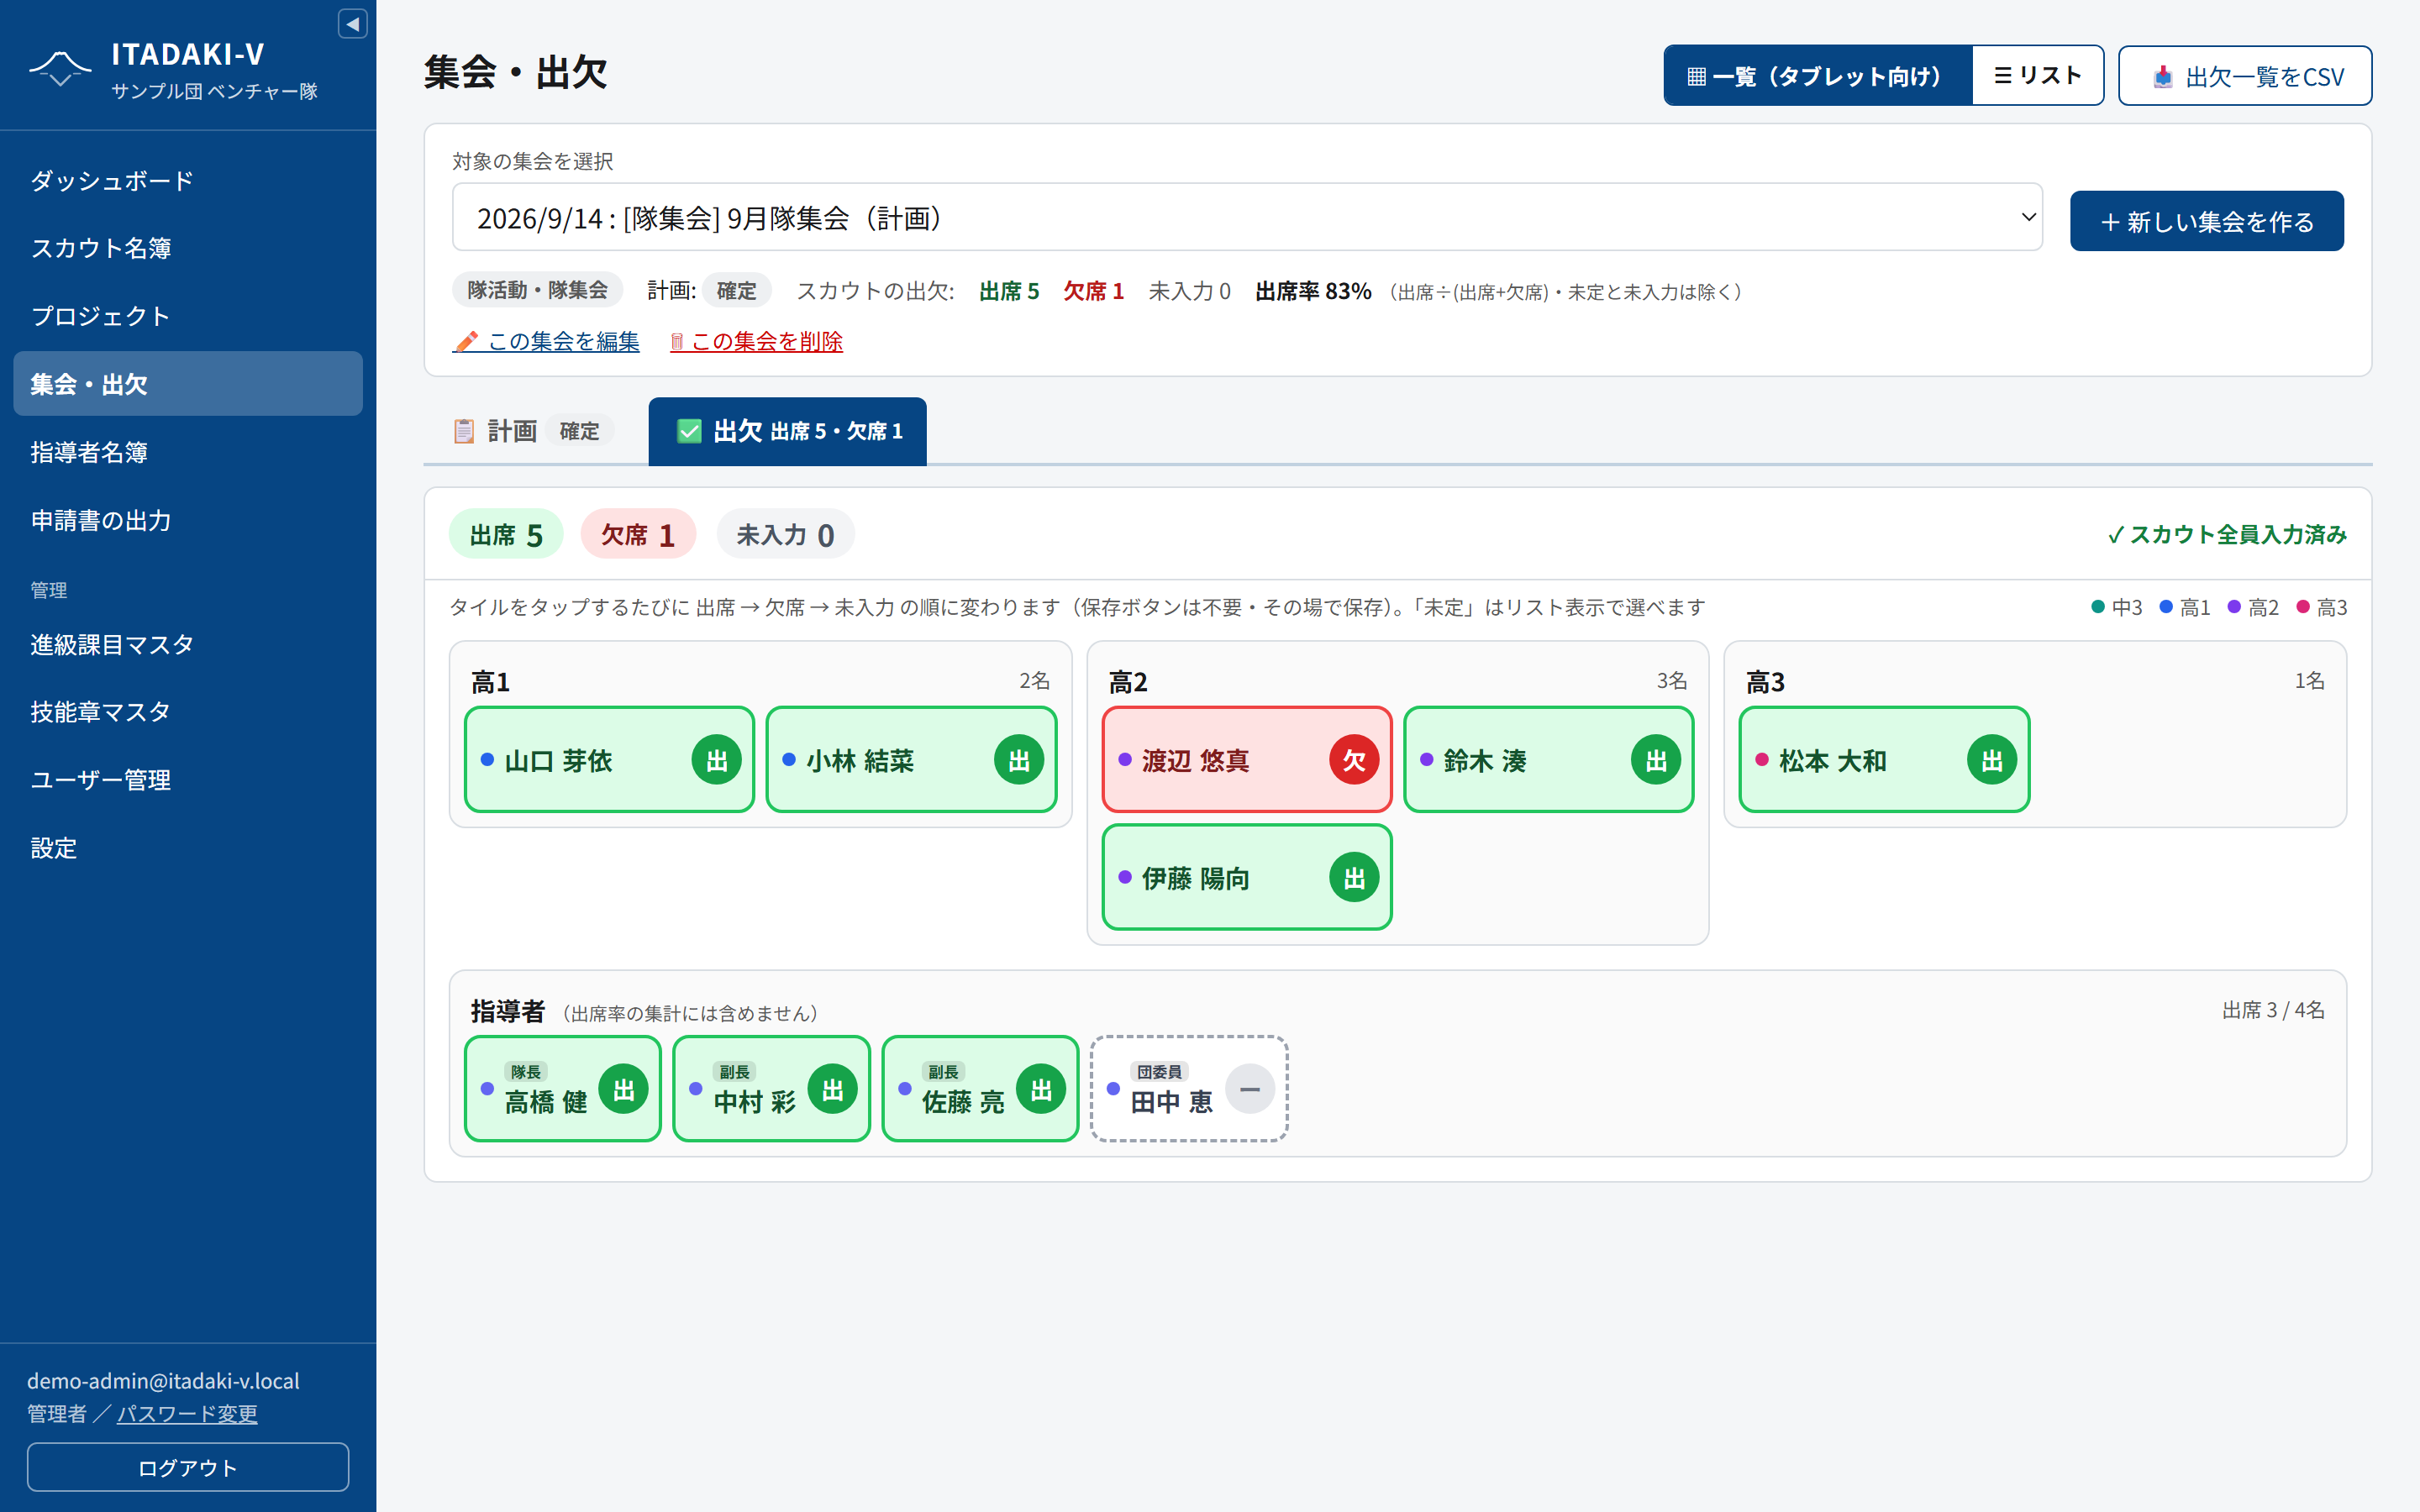Toggle 副長 佐藤 亮 attendance
The width and height of the screenshot is (2420, 1512).
pos(980,1089)
